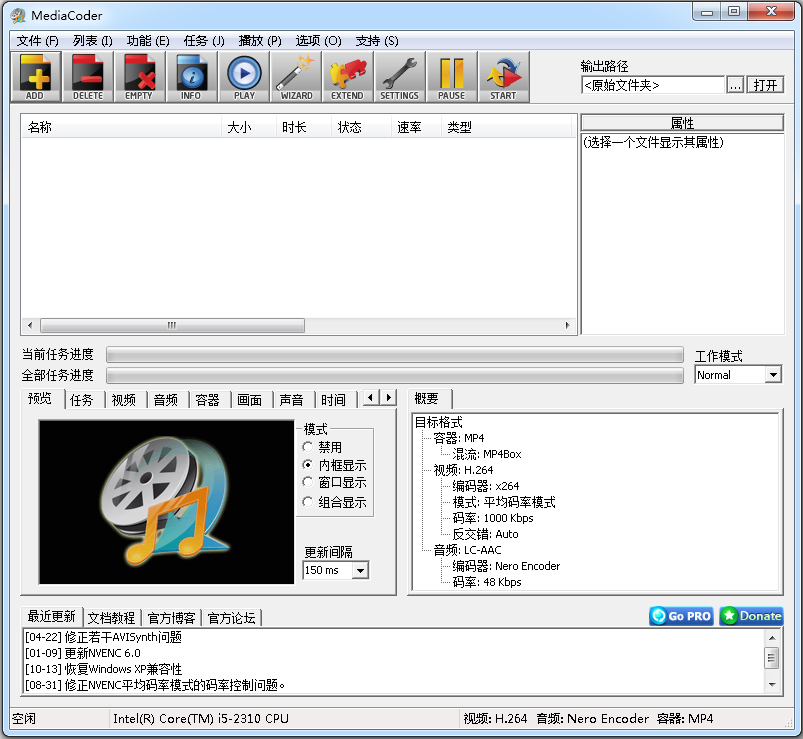Viewport: 803px width, 739px height.
Task: Open the 文件 (F) menu
Action: point(37,41)
